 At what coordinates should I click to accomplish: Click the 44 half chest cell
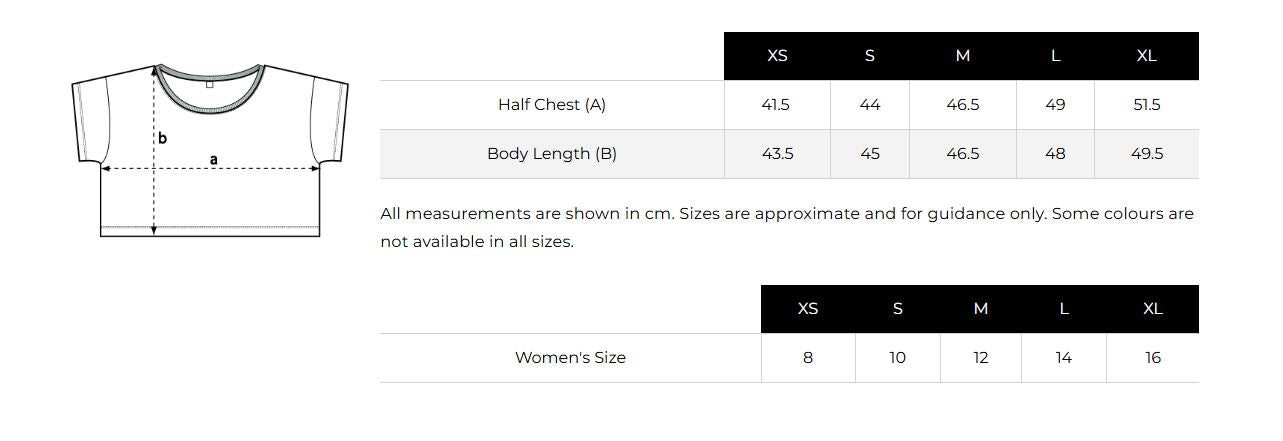coord(870,105)
